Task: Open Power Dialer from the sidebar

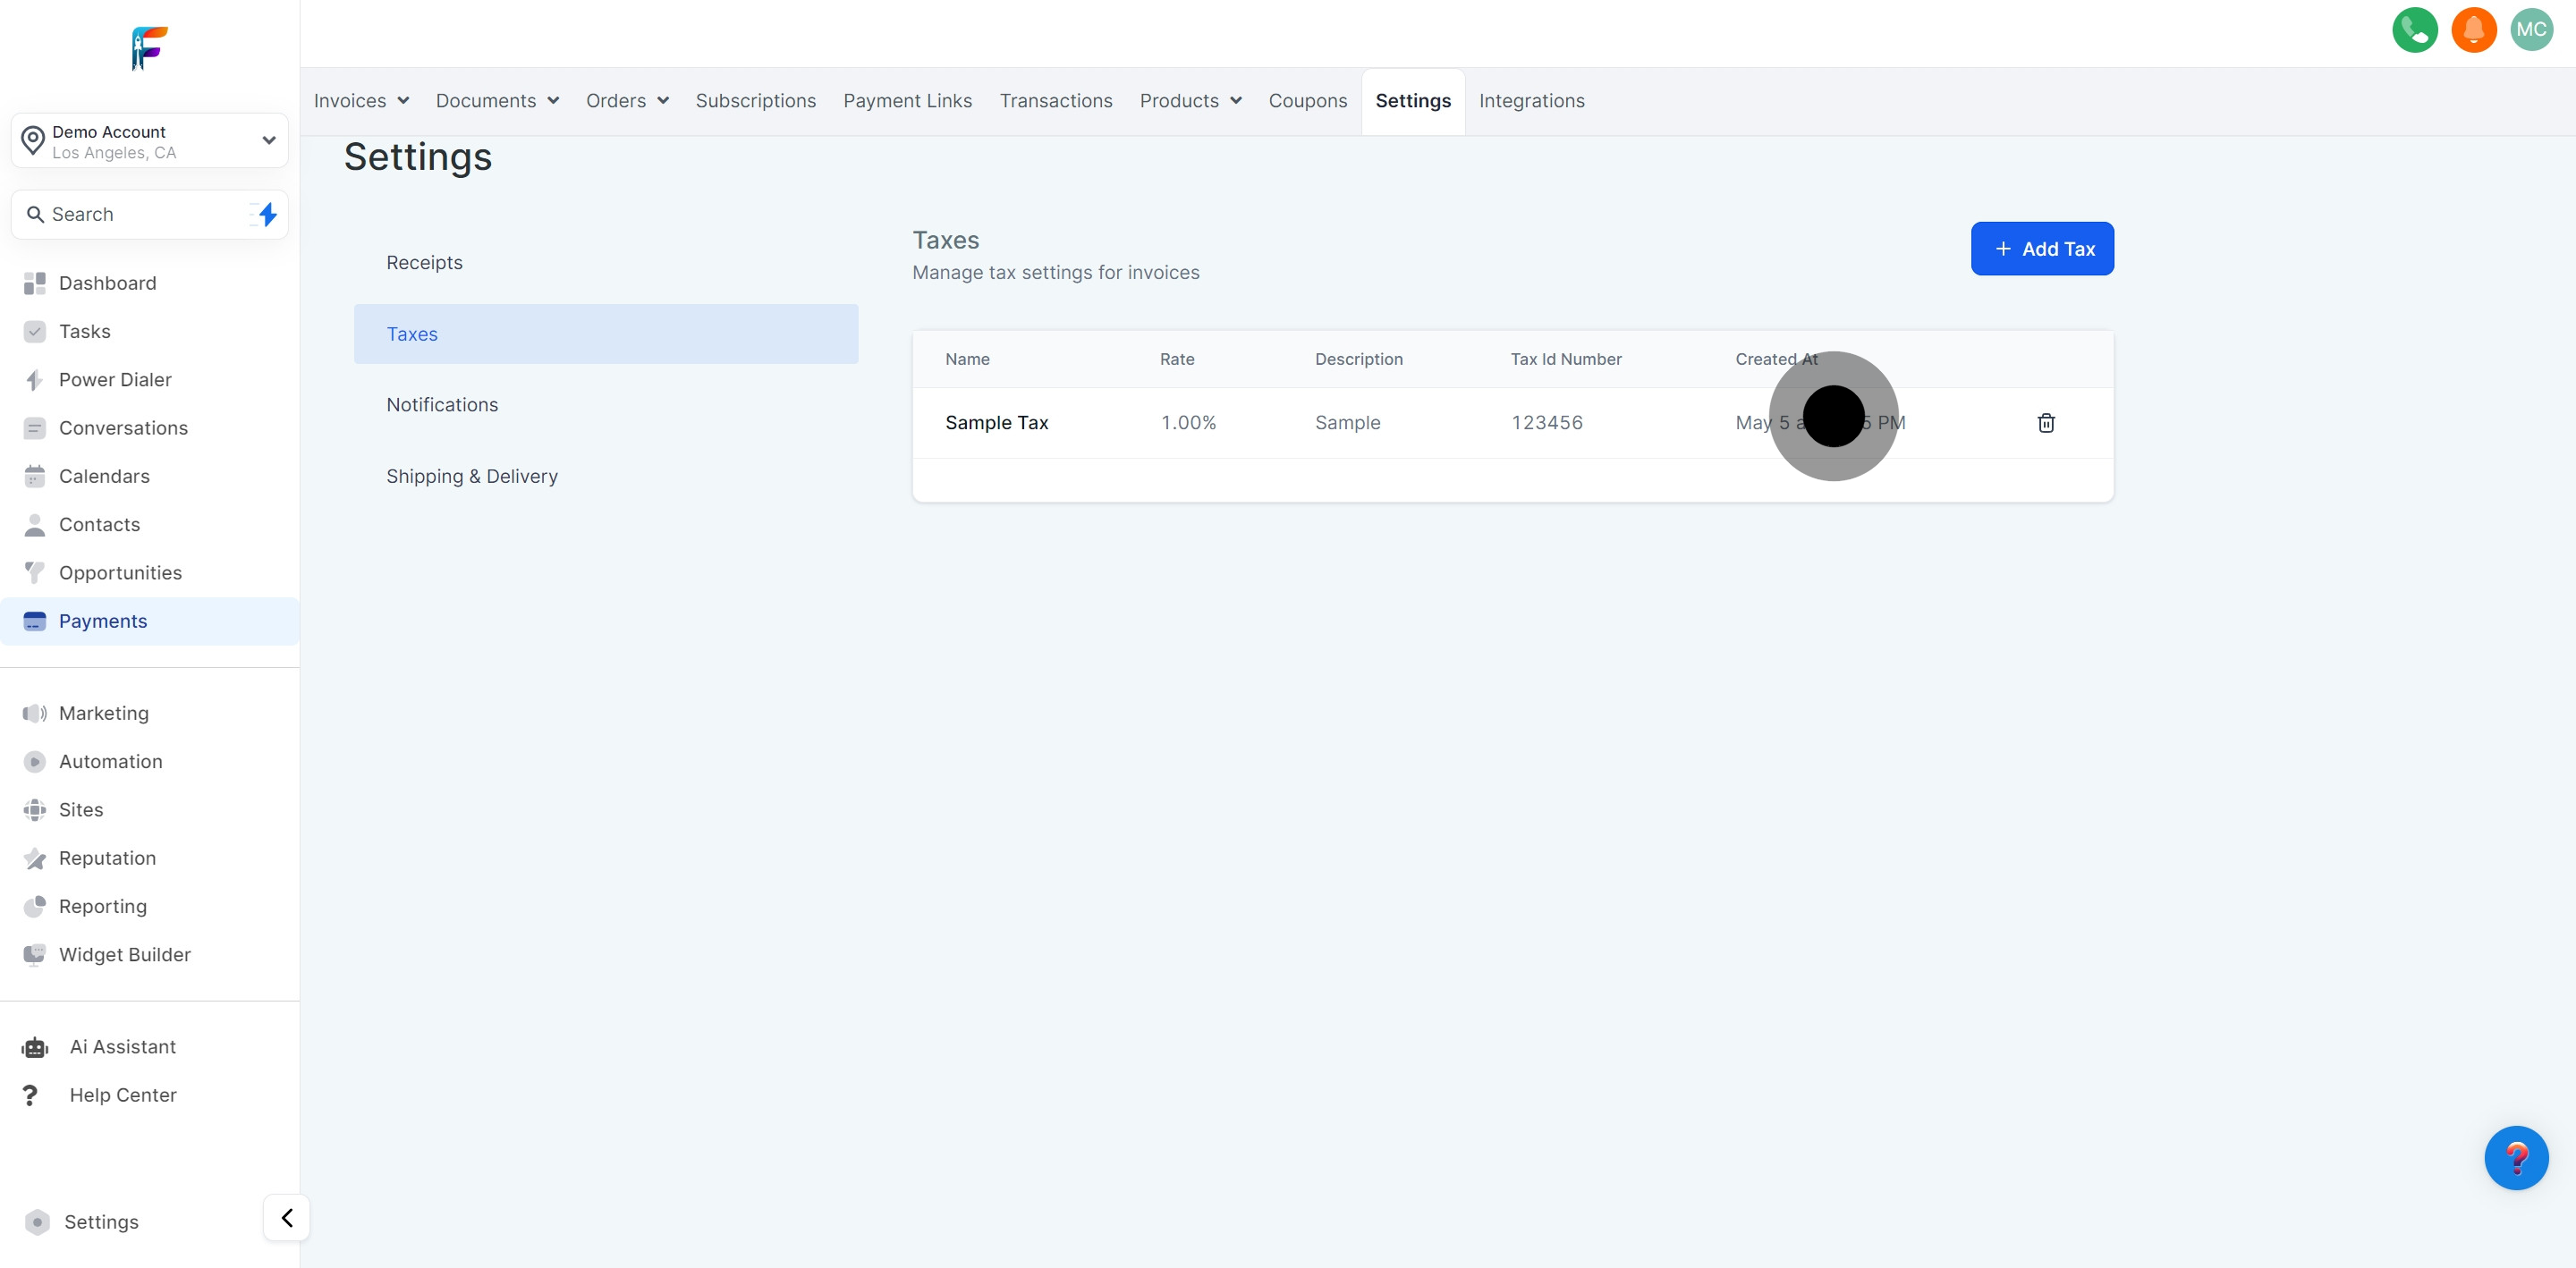Action: click(115, 380)
